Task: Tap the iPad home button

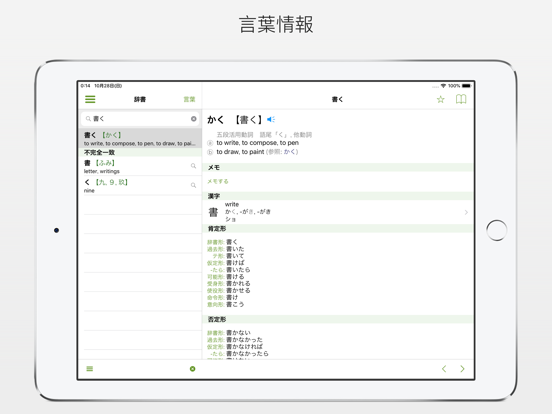Action: [496, 230]
